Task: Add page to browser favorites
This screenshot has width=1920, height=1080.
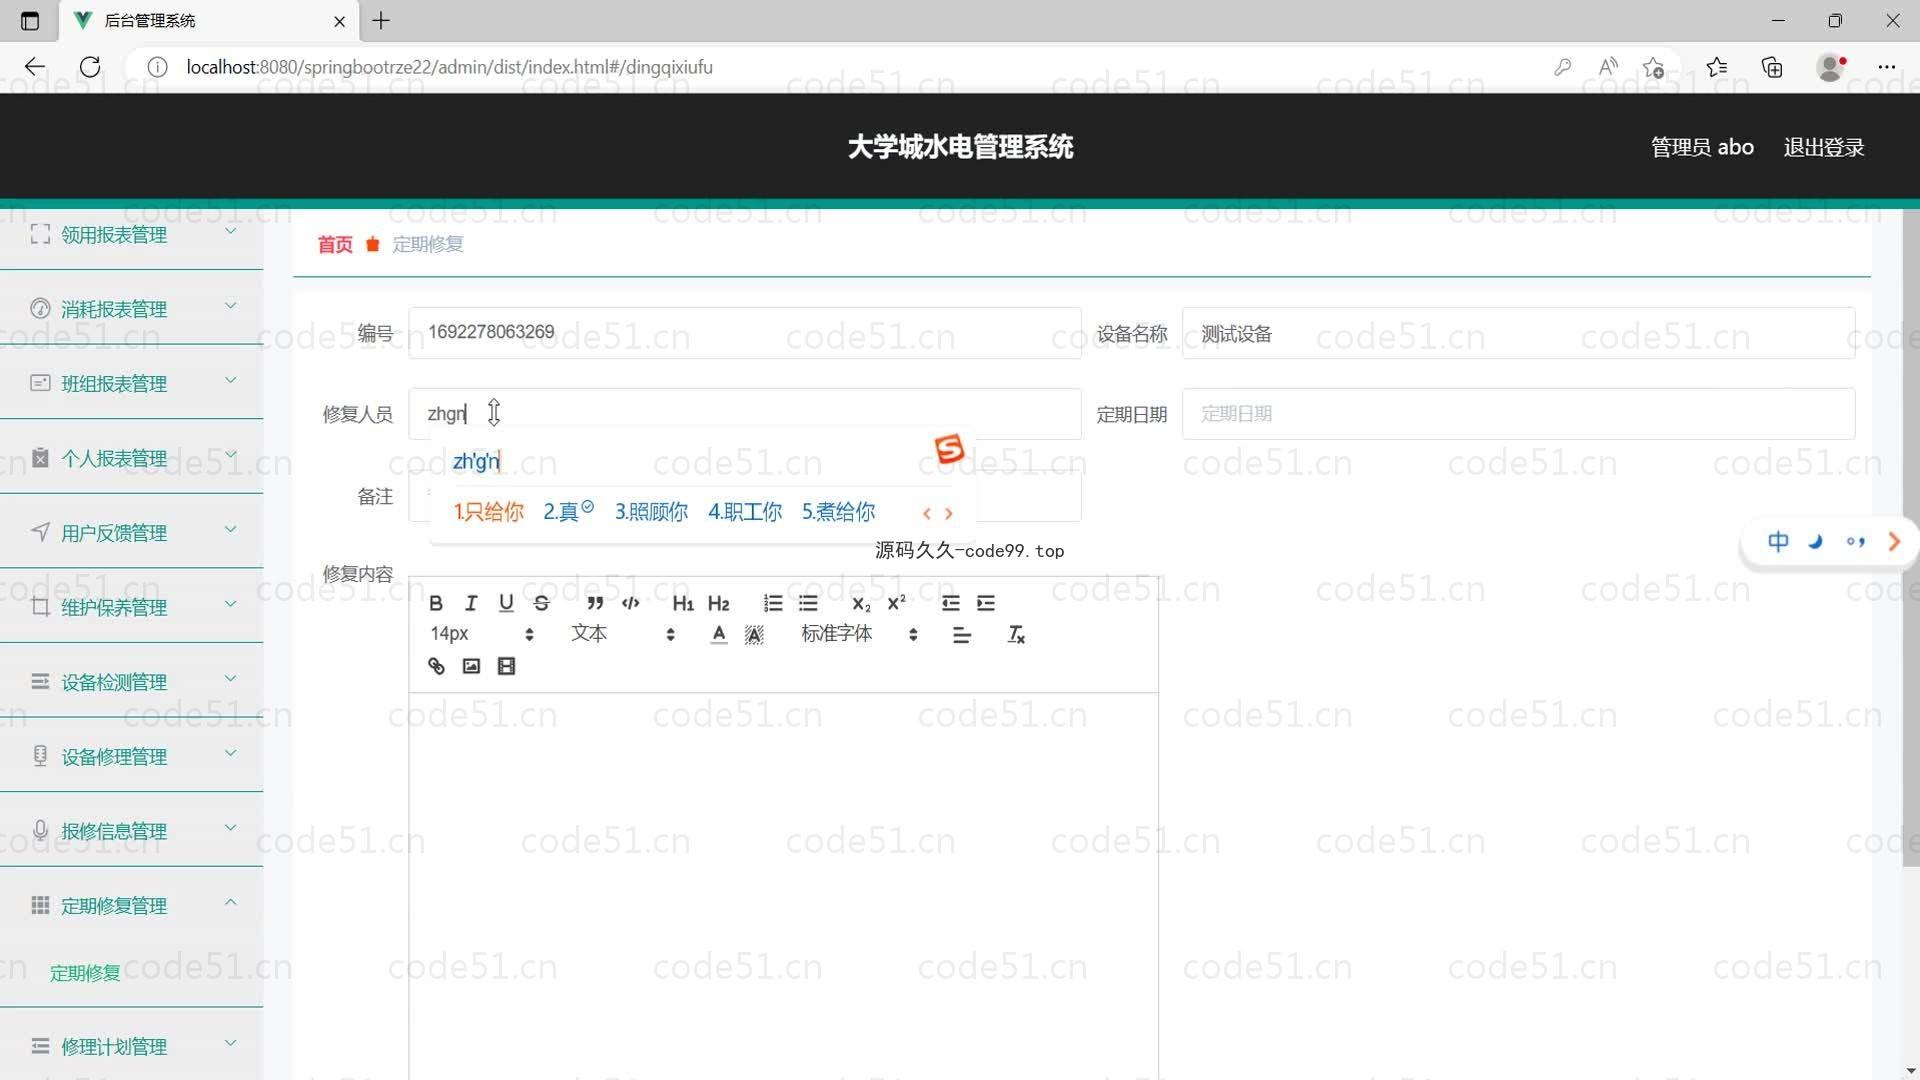Action: tap(1653, 67)
